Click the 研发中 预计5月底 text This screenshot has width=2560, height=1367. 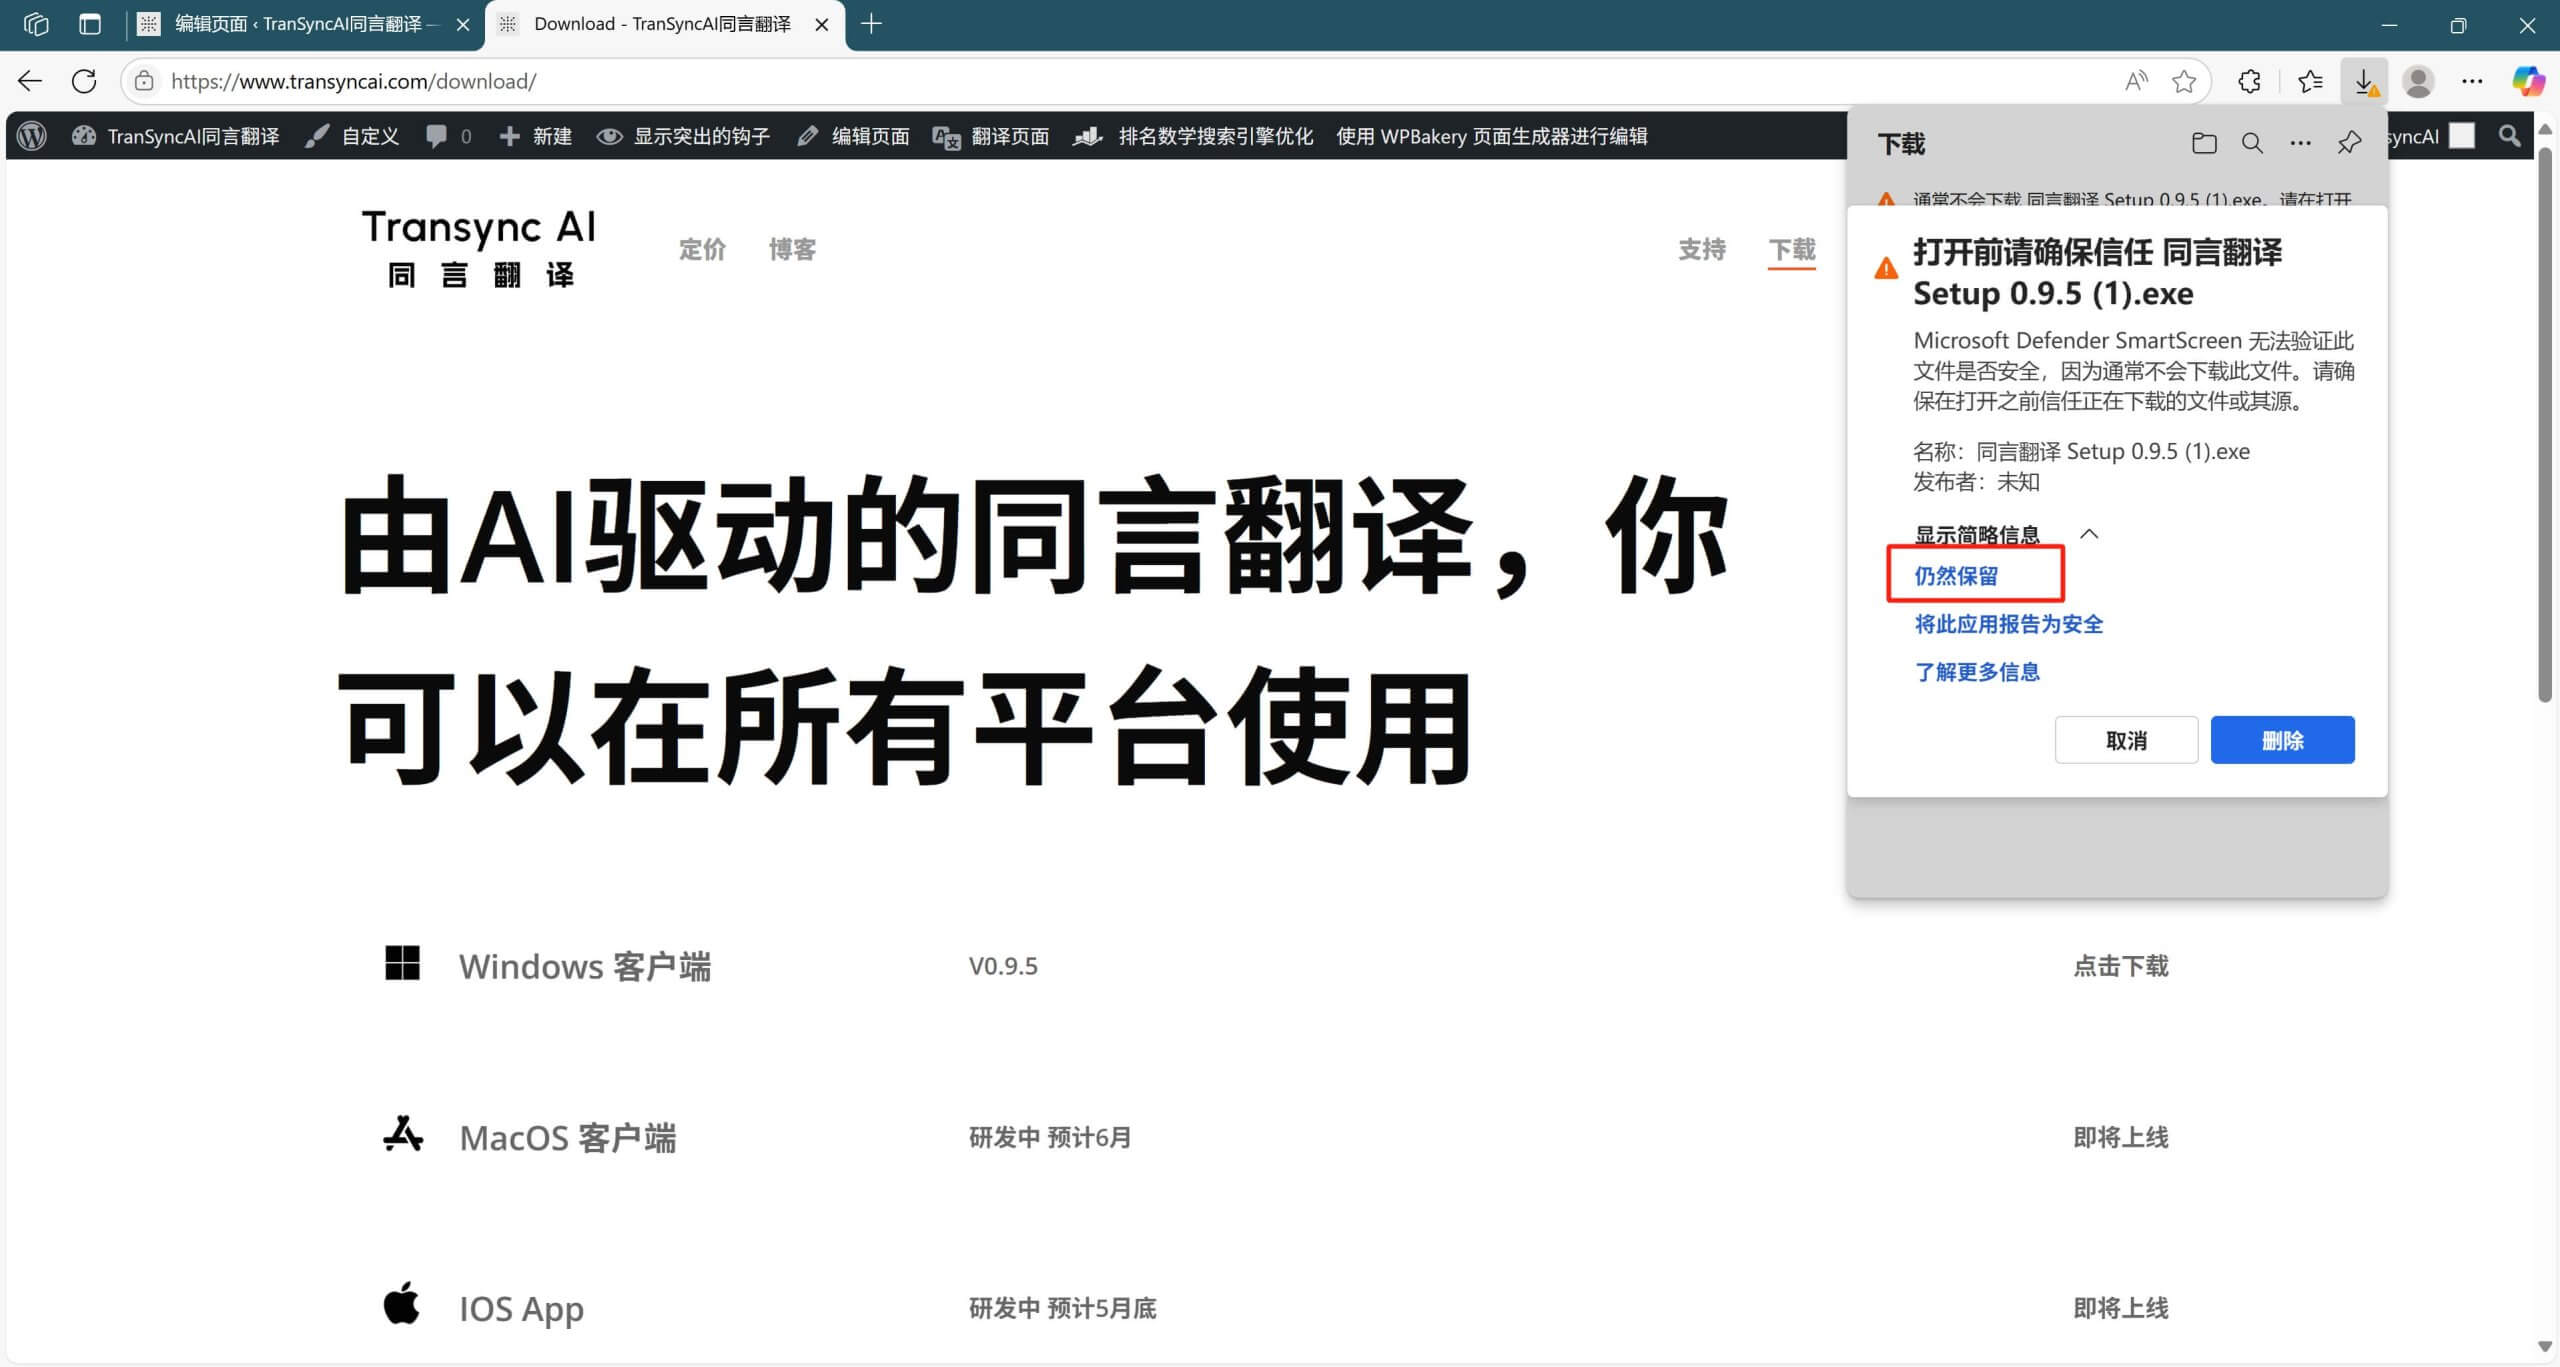1062,1308
